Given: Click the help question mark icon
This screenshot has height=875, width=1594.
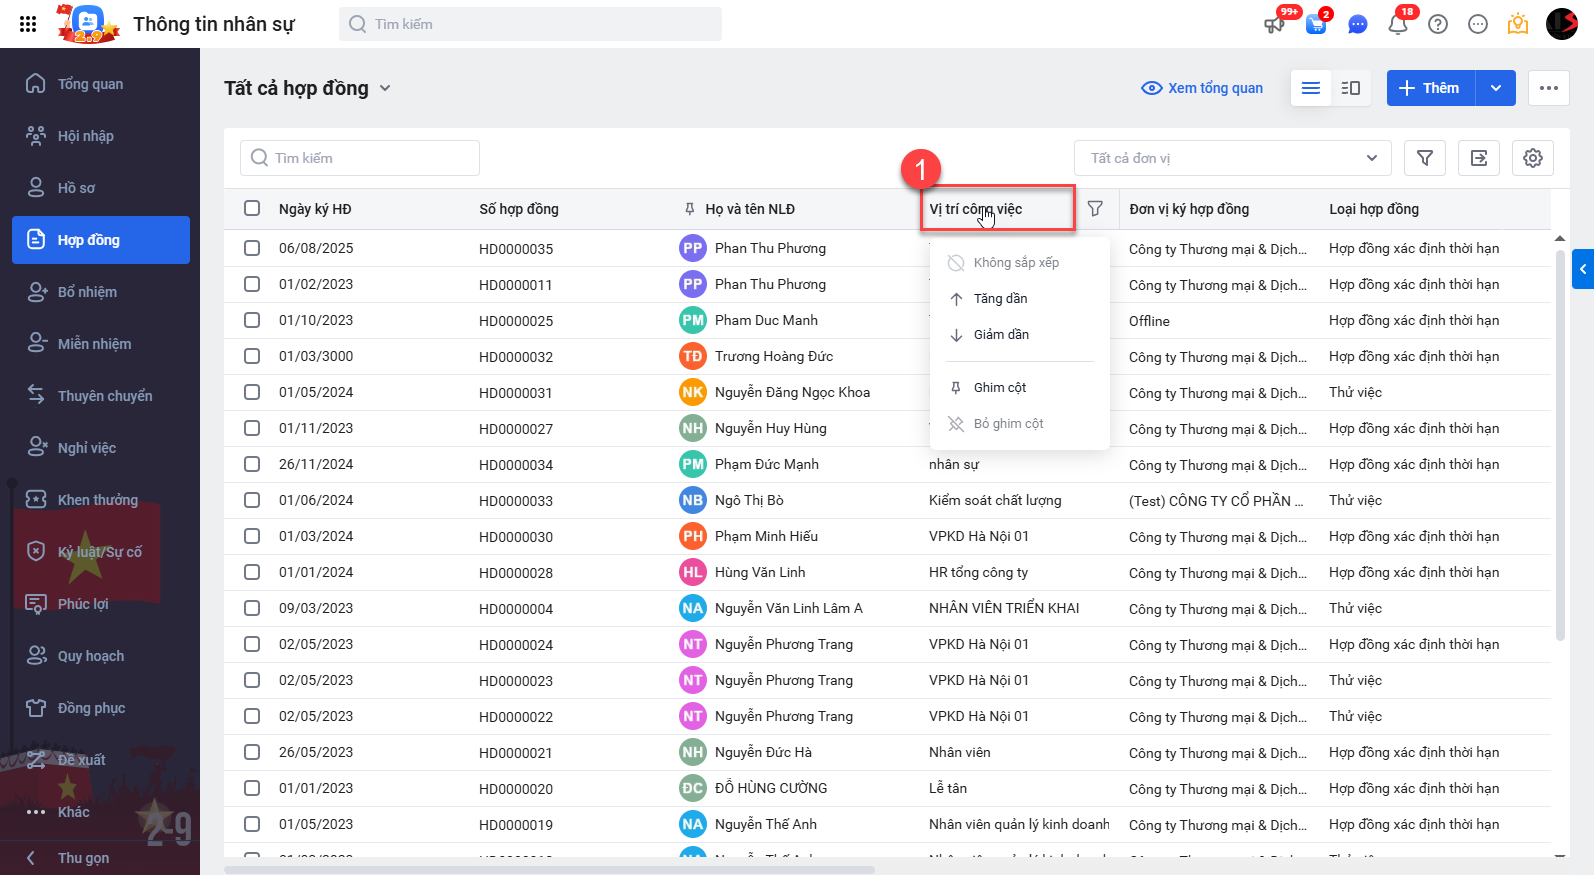Looking at the screenshot, I should tap(1438, 24).
